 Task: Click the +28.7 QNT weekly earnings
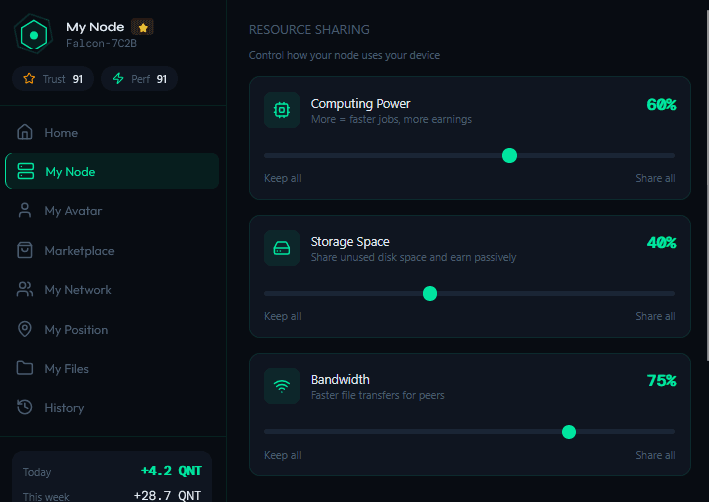coord(167,495)
